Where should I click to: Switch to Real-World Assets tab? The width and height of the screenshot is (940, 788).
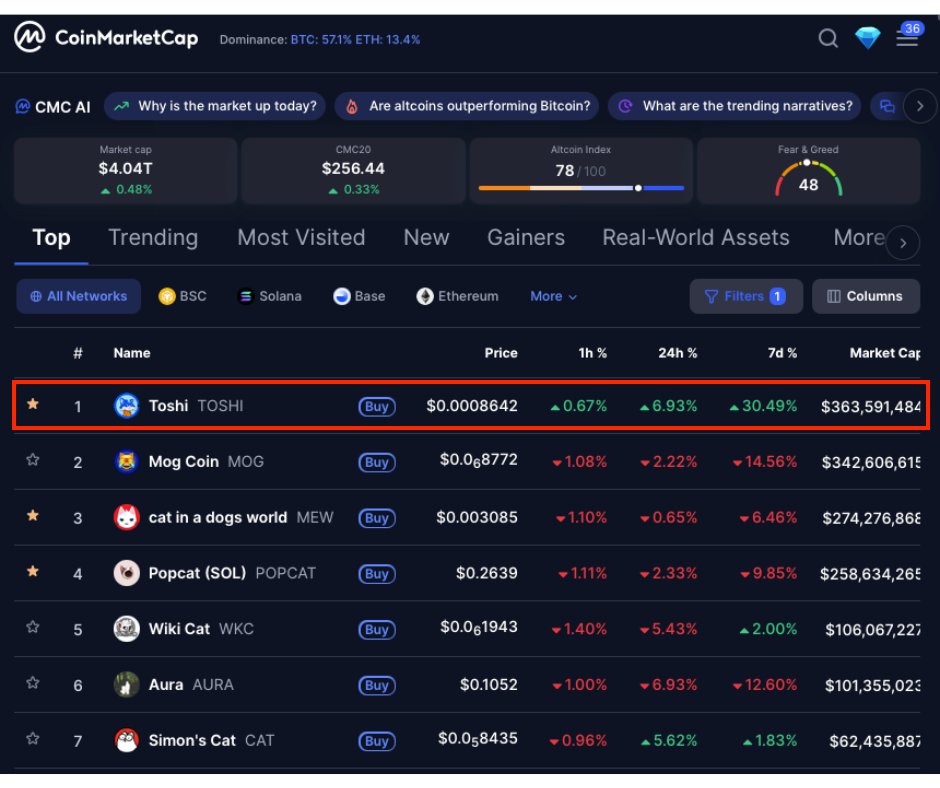[695, 238]
